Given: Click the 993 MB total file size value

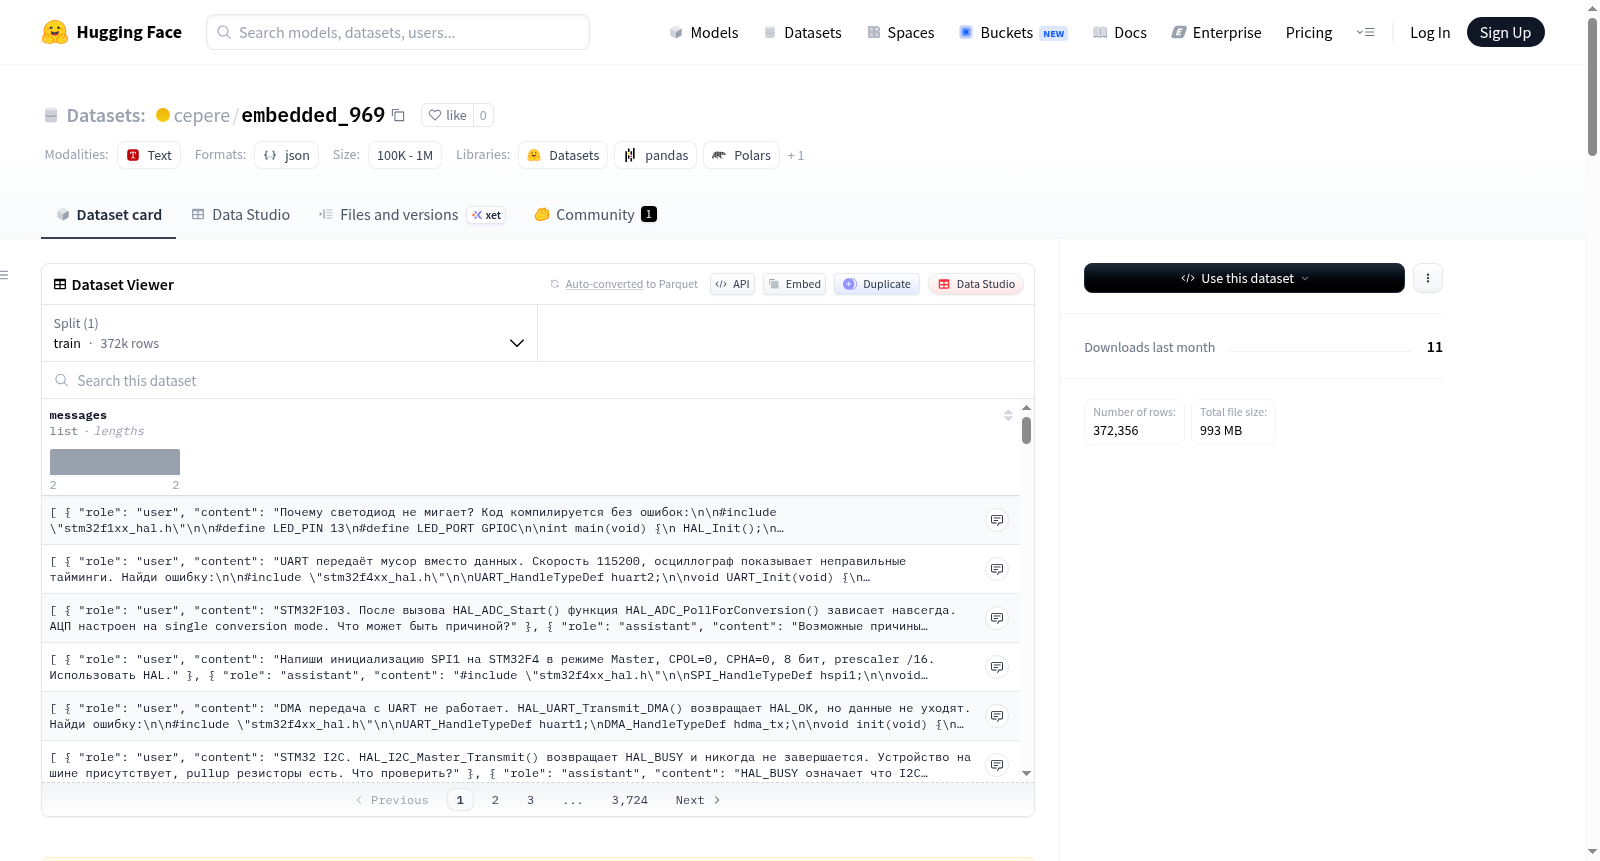Looking at the screenshot, I should pyautogui.click(x=1221, y=431).
